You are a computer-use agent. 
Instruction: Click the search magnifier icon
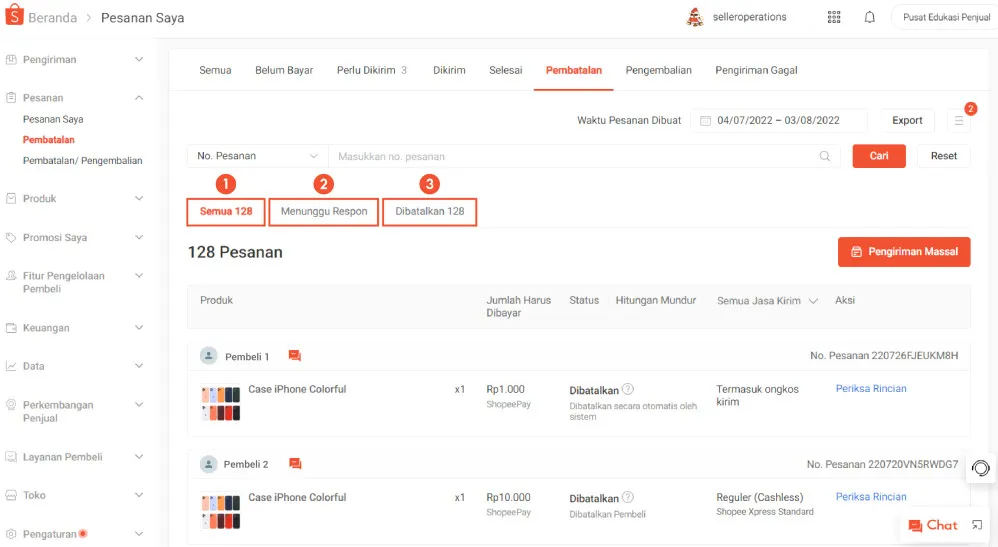coord(825,156)
